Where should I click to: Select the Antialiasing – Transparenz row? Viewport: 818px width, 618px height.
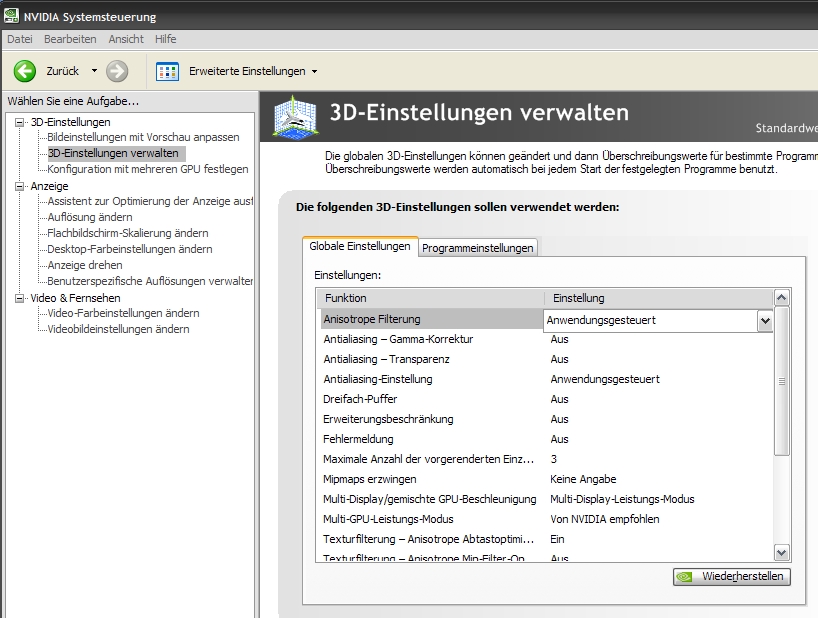(546, 359)
